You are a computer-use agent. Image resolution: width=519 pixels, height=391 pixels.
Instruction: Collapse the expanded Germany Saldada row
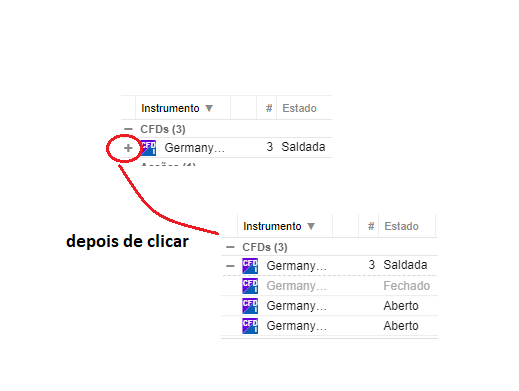230,266
